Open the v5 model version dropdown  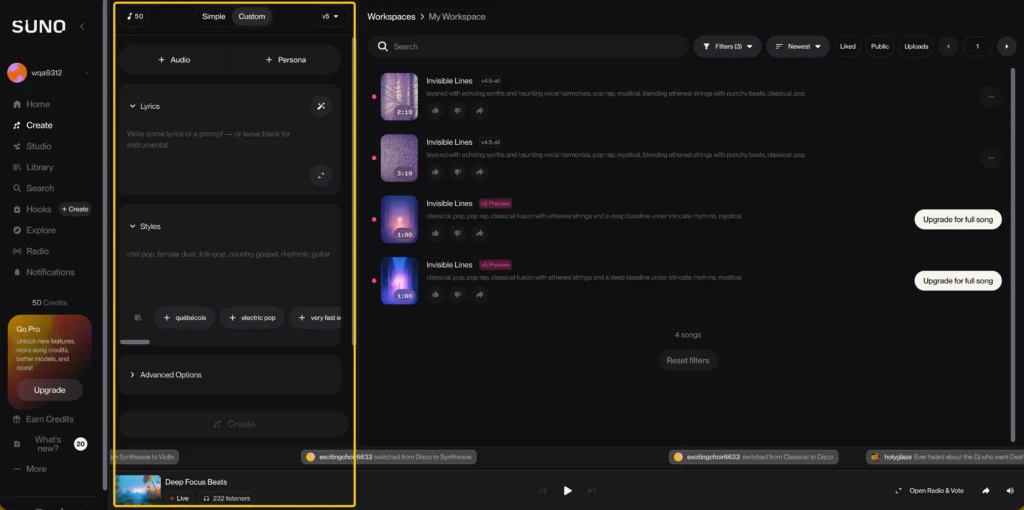click(330, 16)
